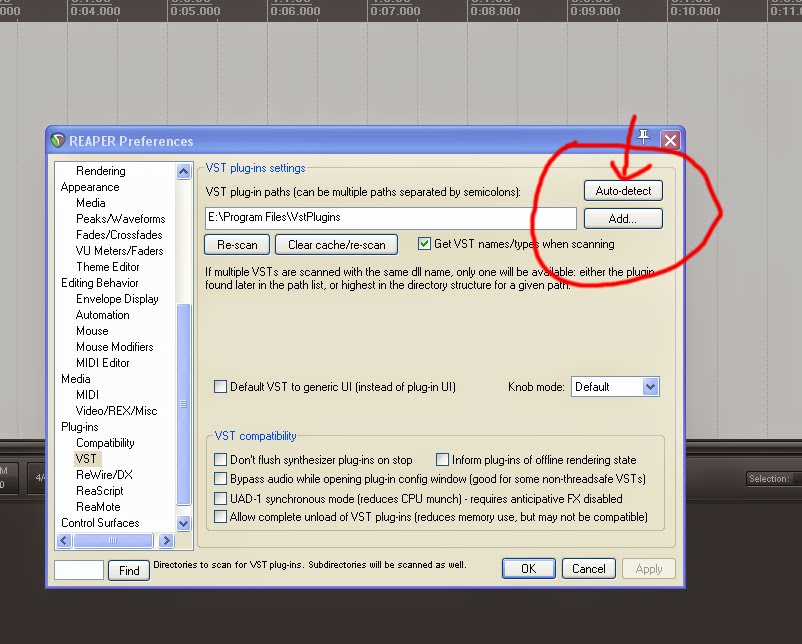
Task: Click the Add... path button
Action: 623,218
